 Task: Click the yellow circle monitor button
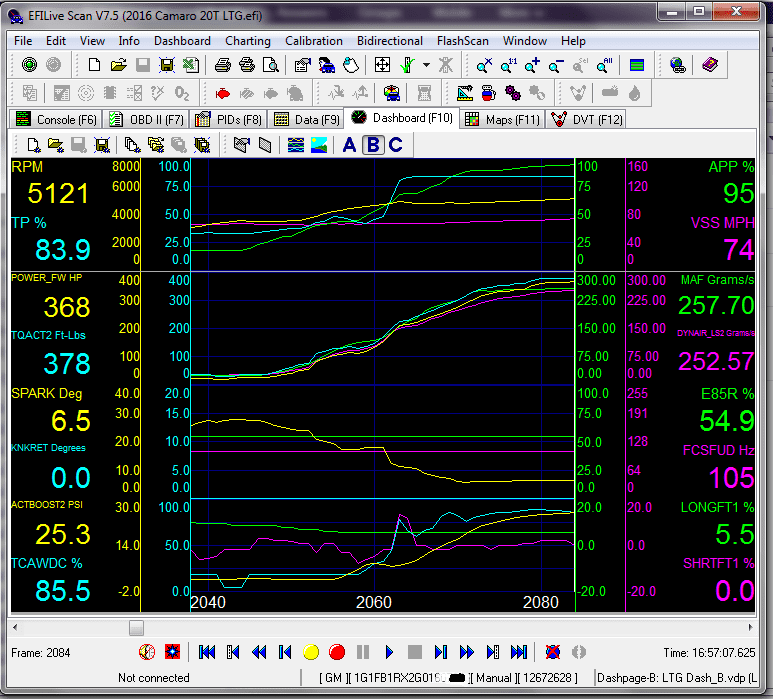click(x=311, y=652)
